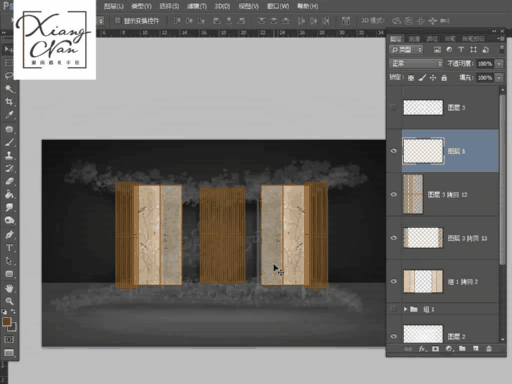Show hidden 组 1 group visibility box
Screen dimensions: 512x384
pyautogui.click(x=393, y=309)
